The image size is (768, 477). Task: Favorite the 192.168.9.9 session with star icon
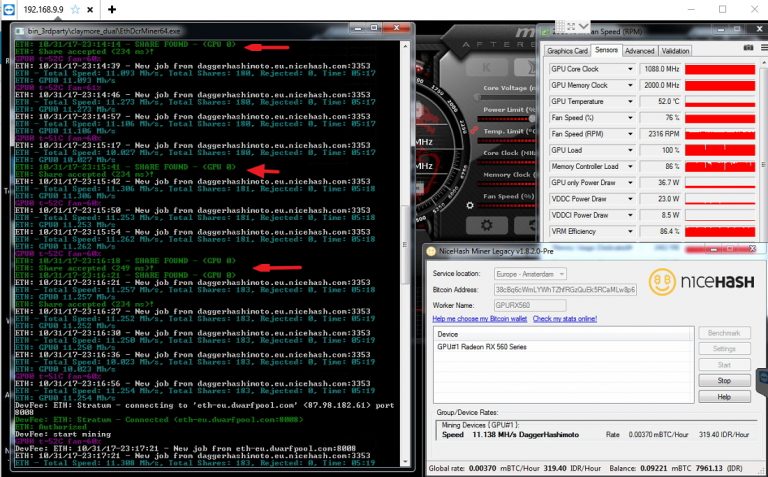tap(75, 9)
